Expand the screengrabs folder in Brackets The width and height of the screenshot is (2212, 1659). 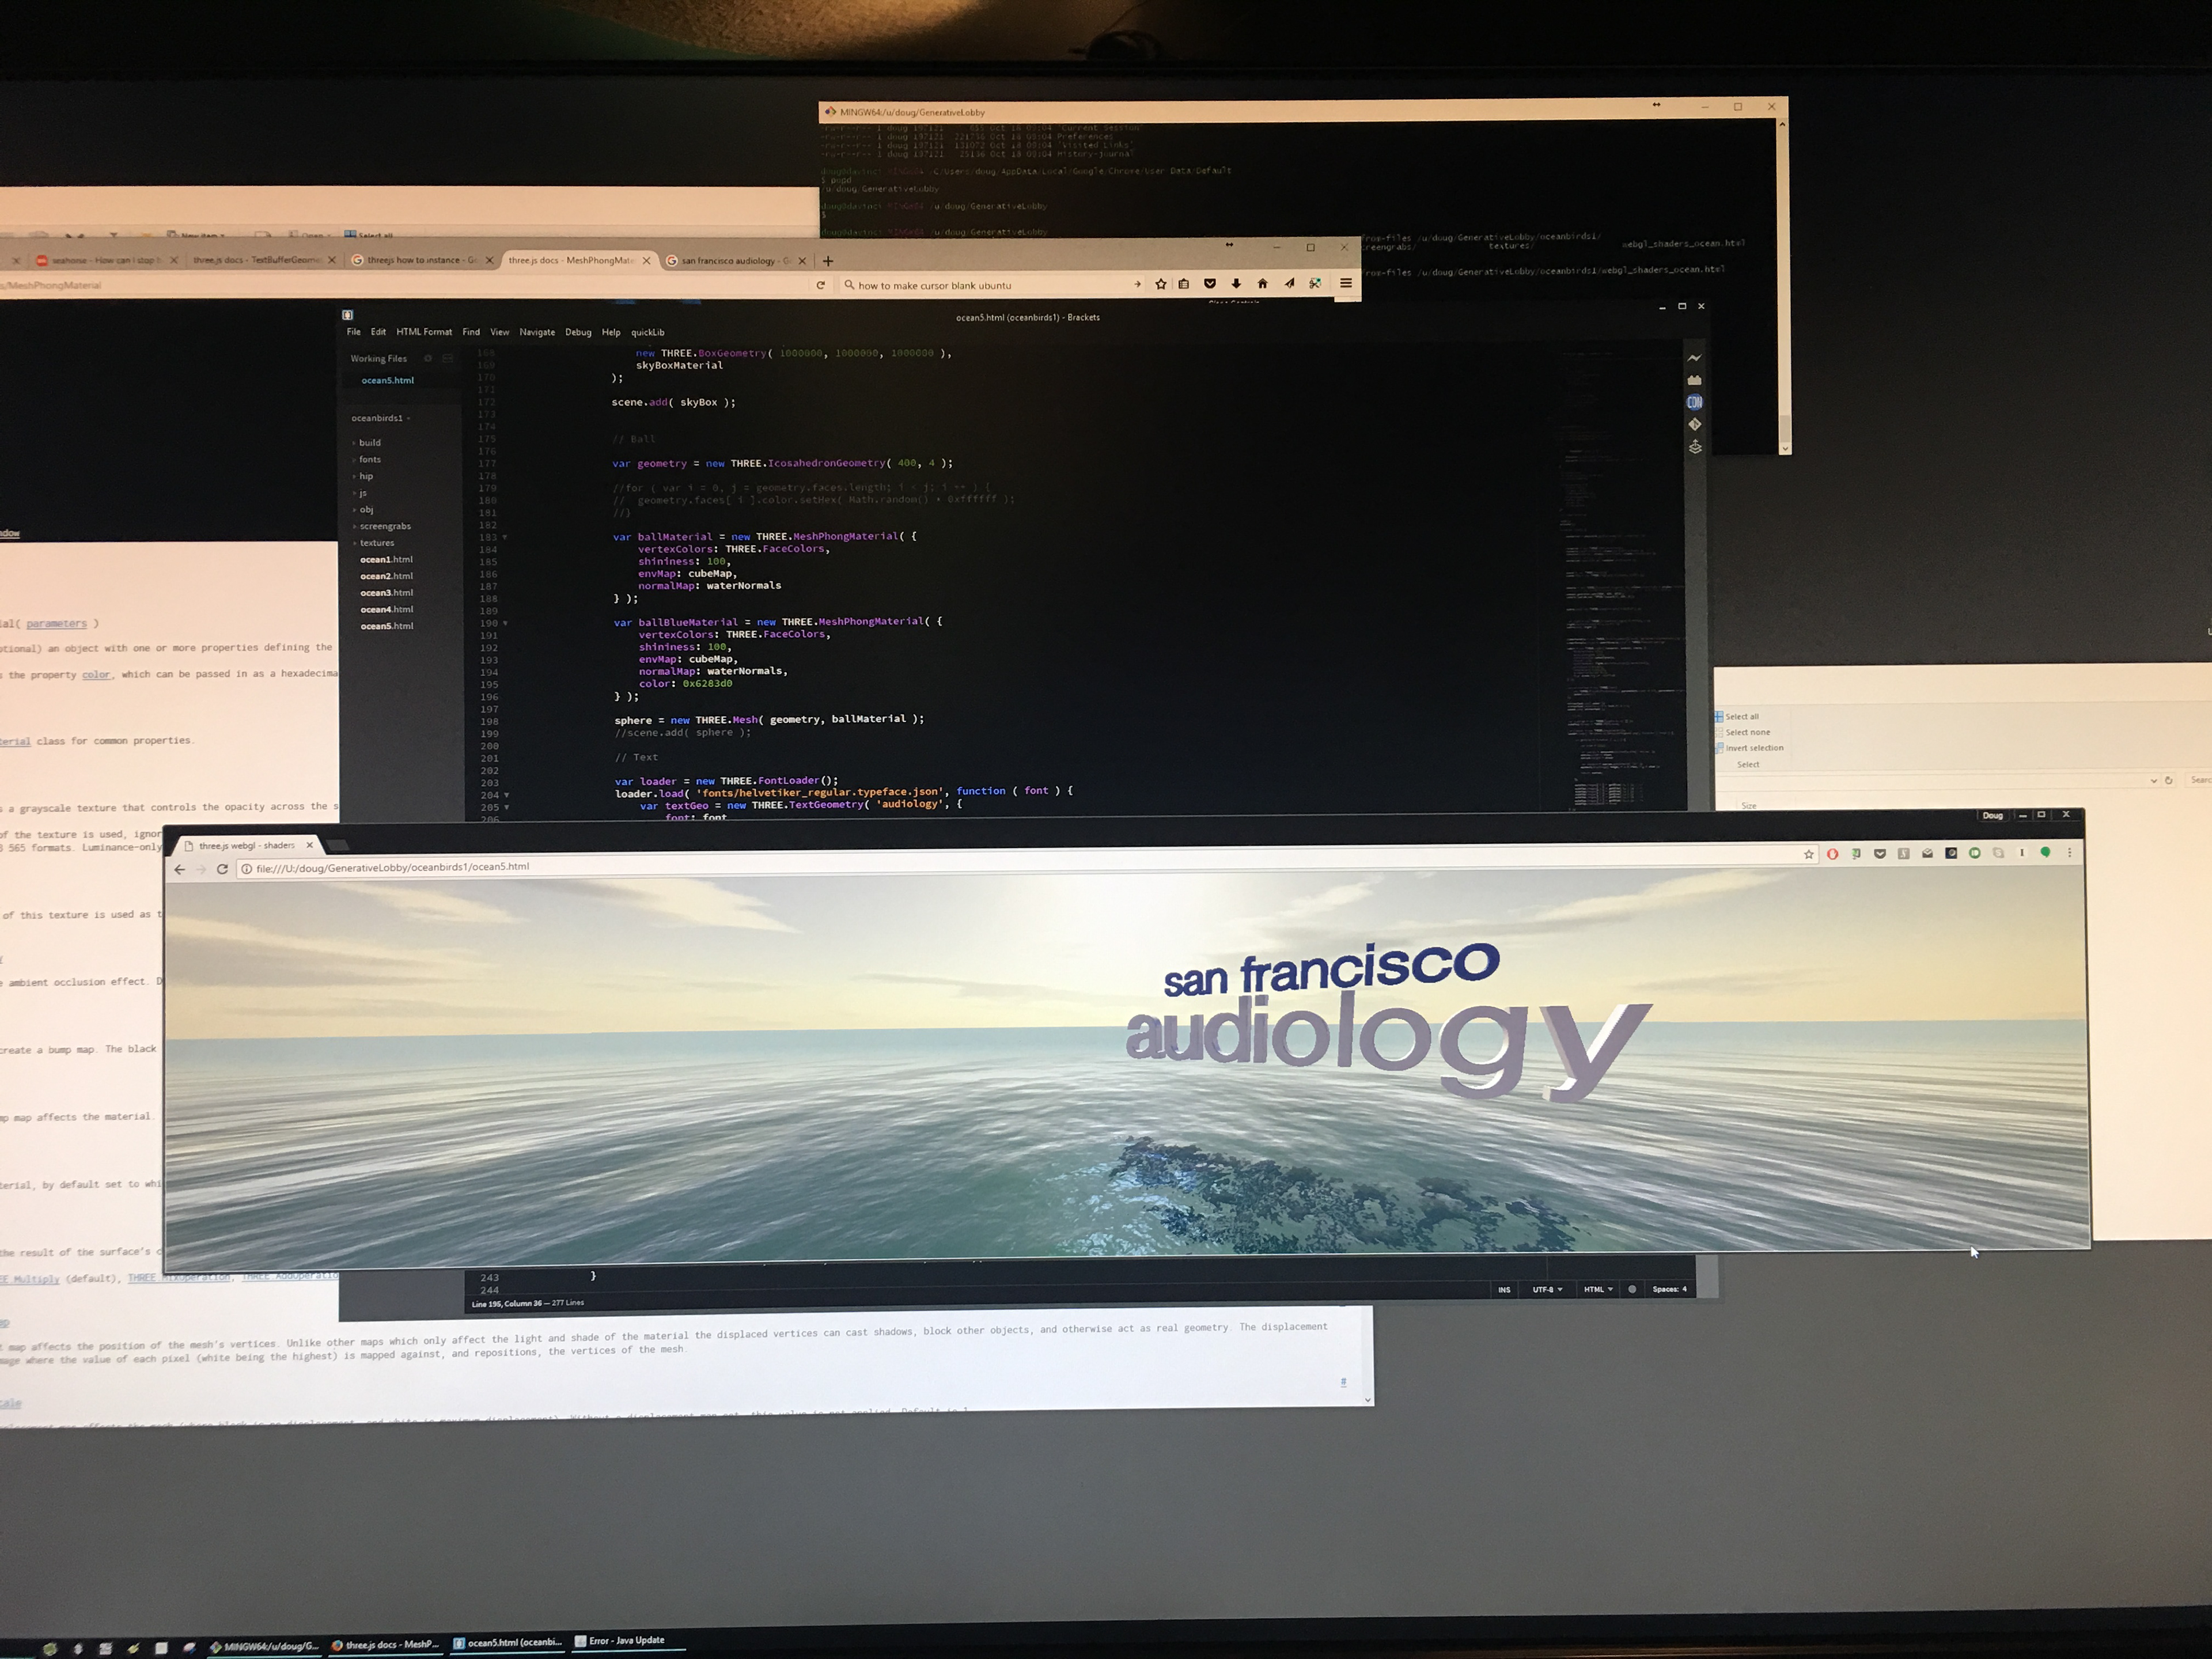(354, 527)
